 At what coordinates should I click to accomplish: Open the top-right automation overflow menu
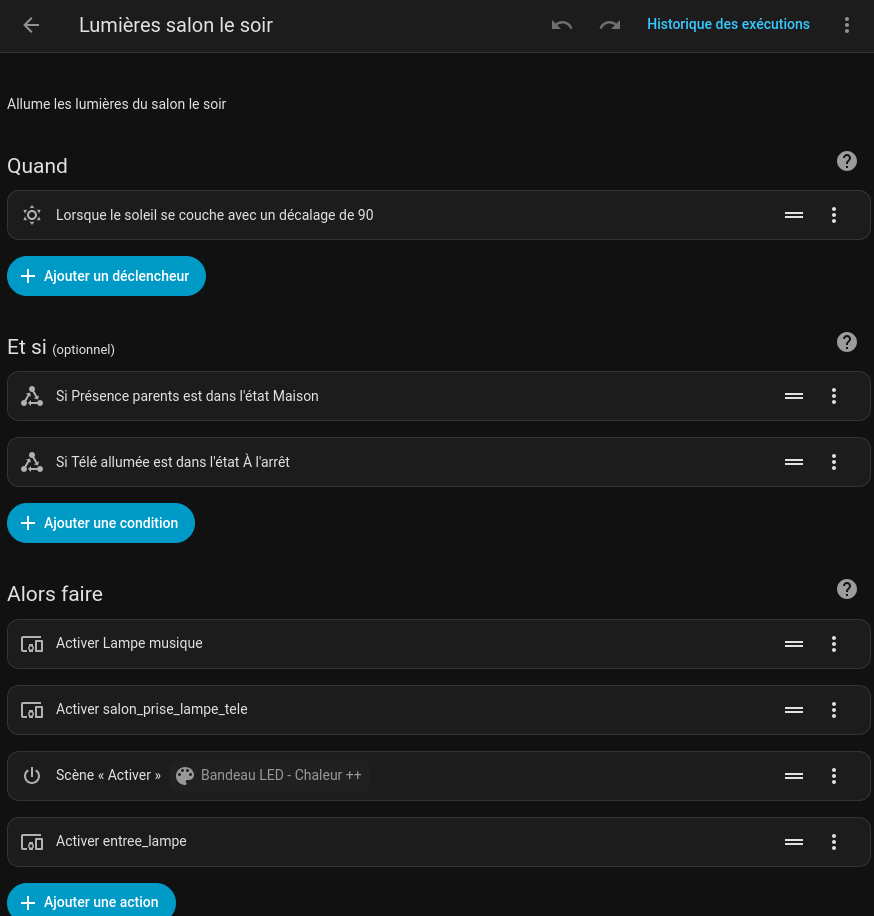click(847, 25)
